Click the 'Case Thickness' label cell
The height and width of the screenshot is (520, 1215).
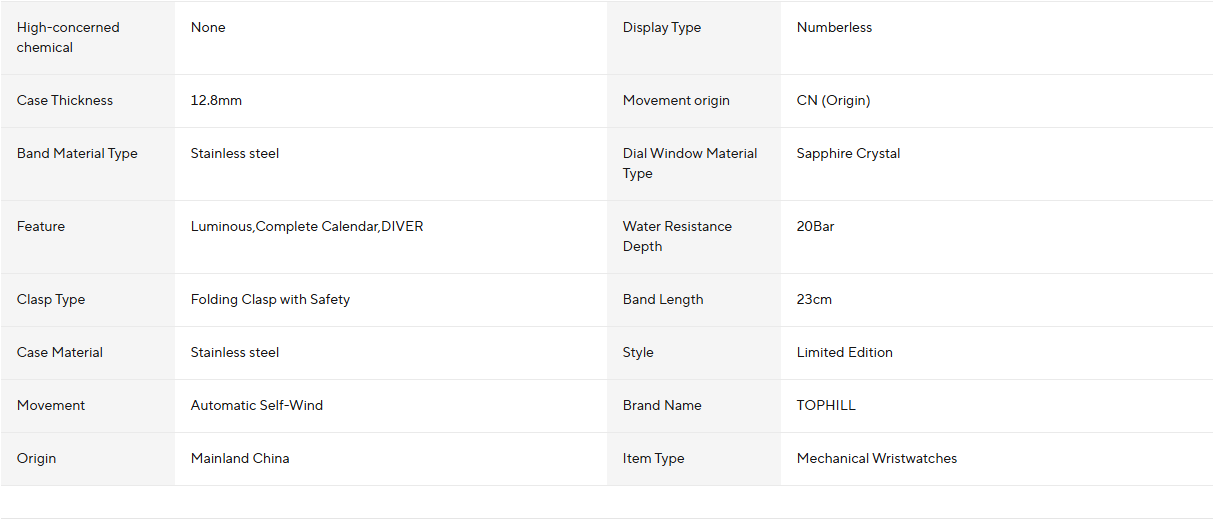tap(88, 101)
